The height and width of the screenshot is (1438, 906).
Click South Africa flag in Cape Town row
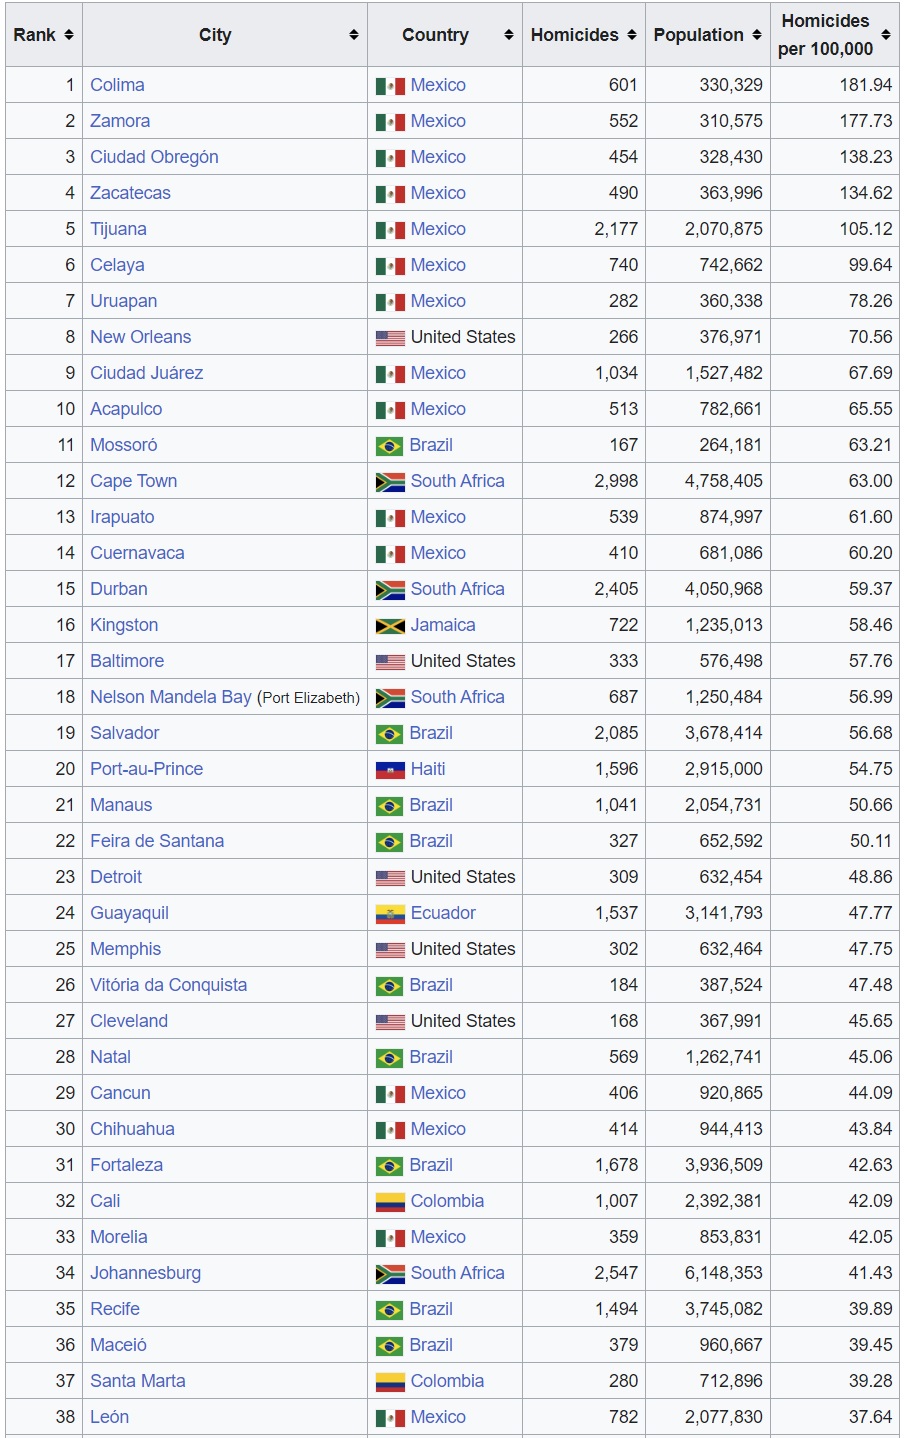390,482
